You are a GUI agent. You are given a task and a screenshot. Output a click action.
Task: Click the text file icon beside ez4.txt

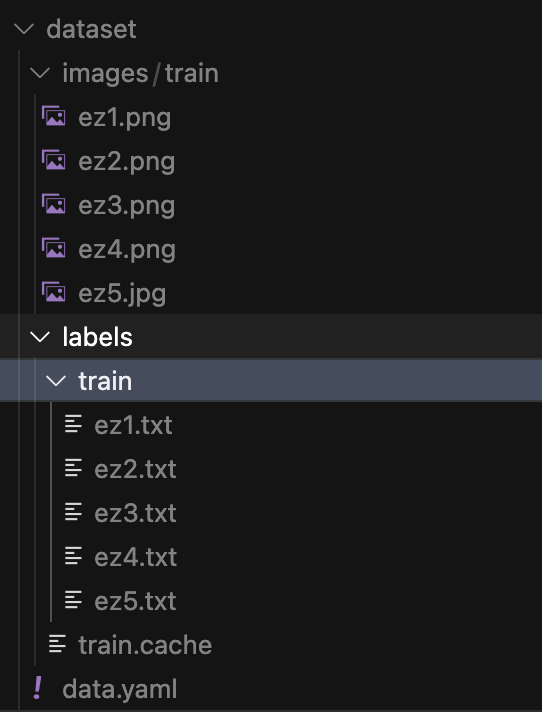73,555
